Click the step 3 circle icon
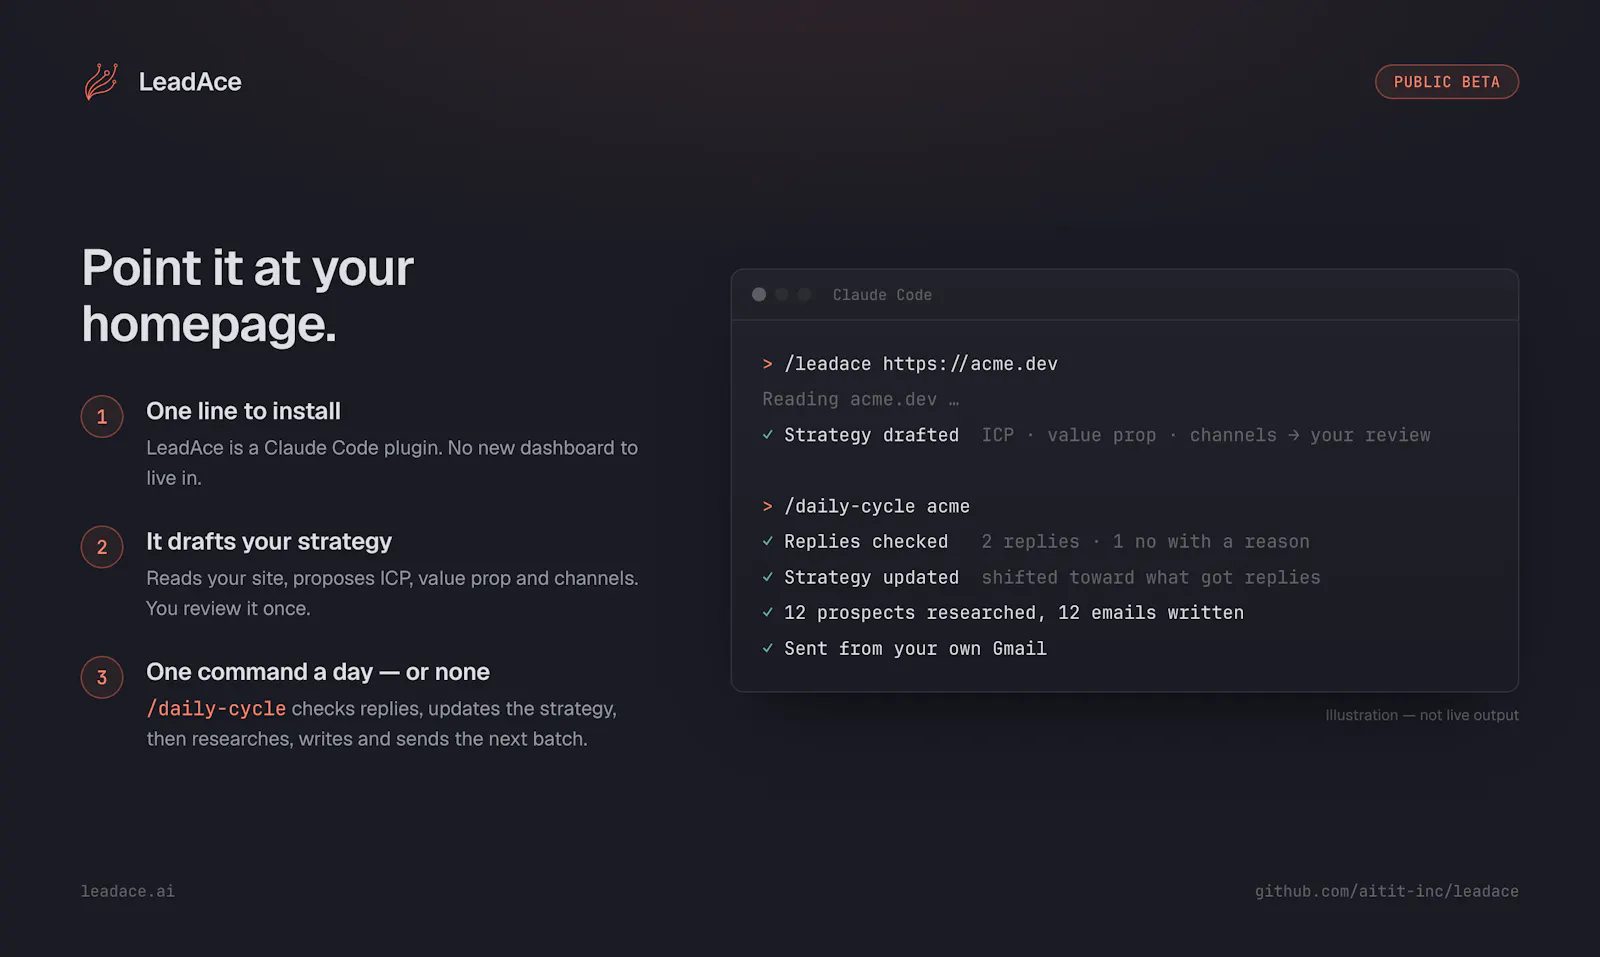The image size is (1600, 957). point(102,677)
